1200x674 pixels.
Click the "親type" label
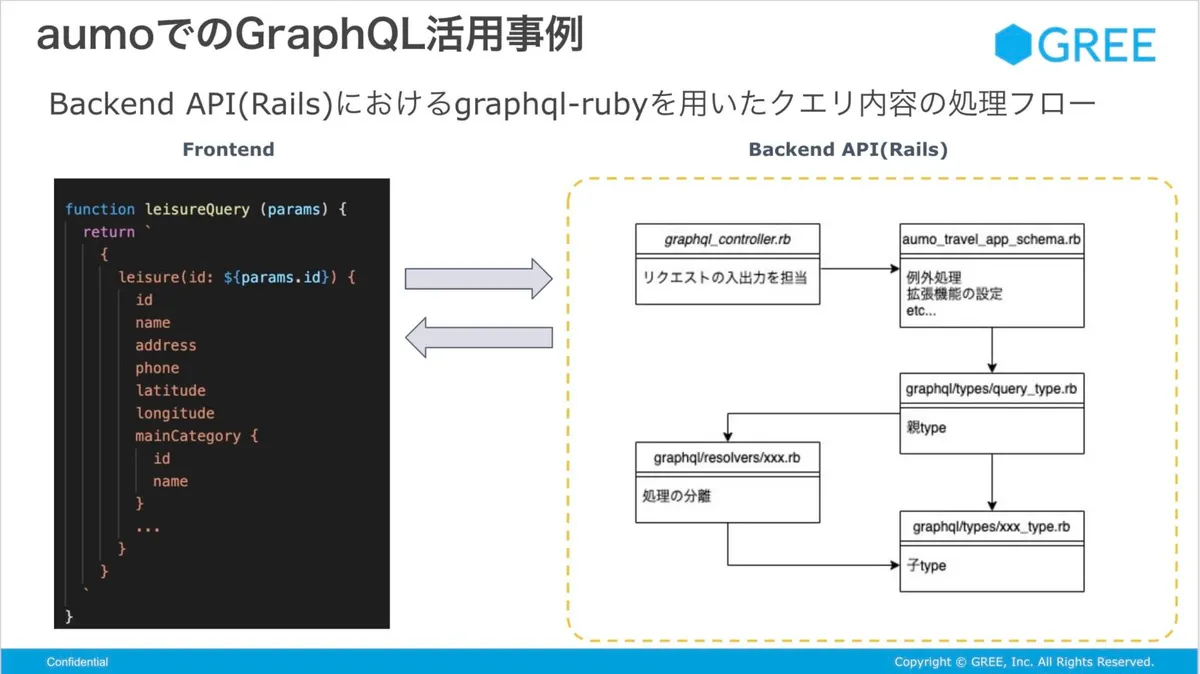click(926, 428)
